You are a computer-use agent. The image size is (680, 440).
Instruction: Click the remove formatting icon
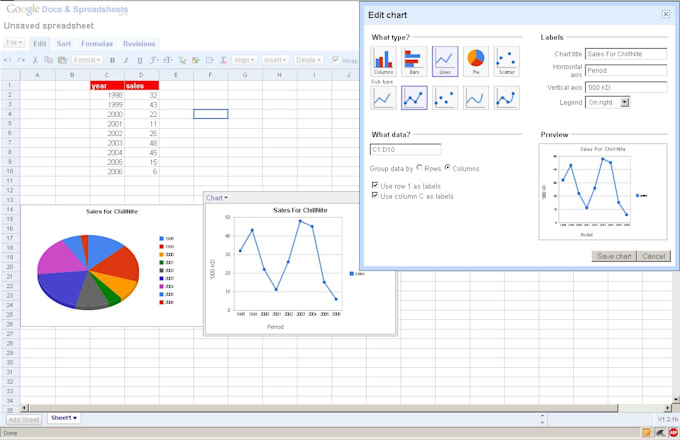(x=223, y=60)
